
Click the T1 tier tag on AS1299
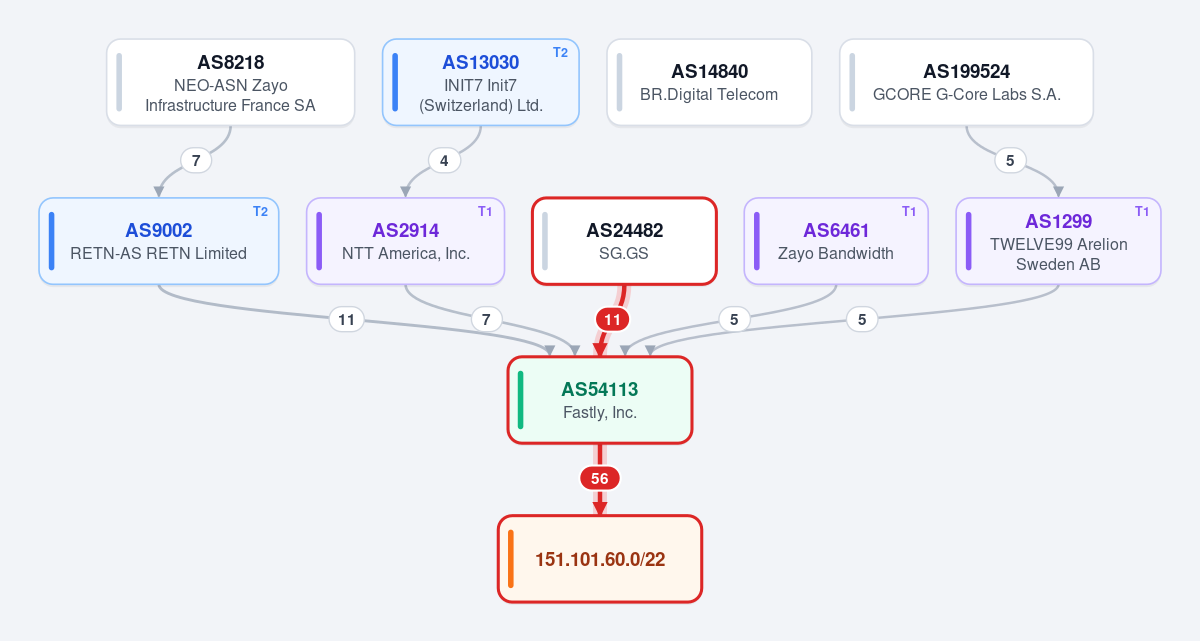1142,211
